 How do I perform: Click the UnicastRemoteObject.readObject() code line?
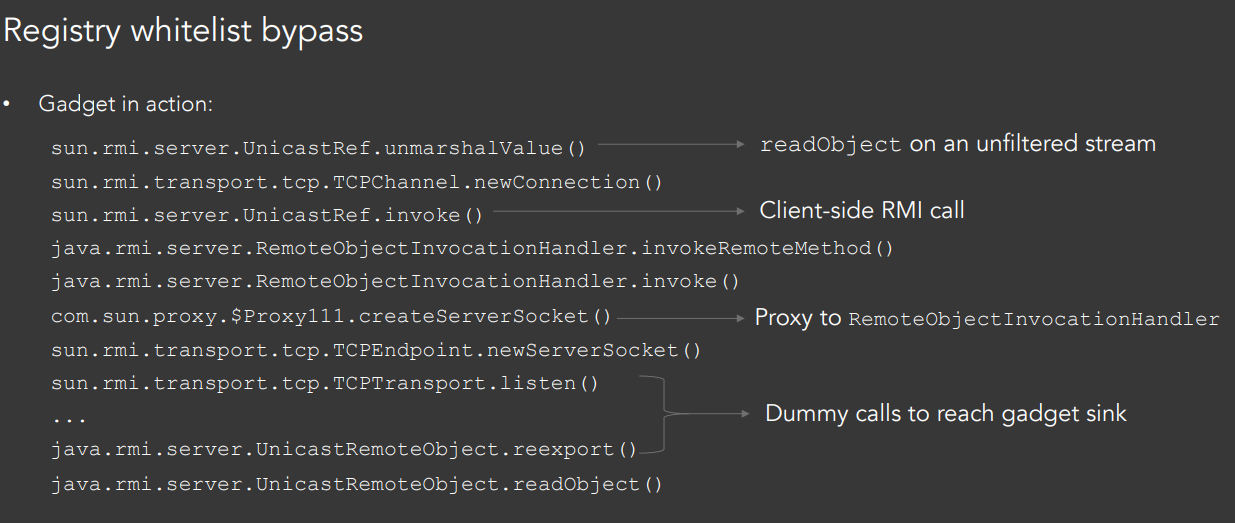tap(357, 484)
